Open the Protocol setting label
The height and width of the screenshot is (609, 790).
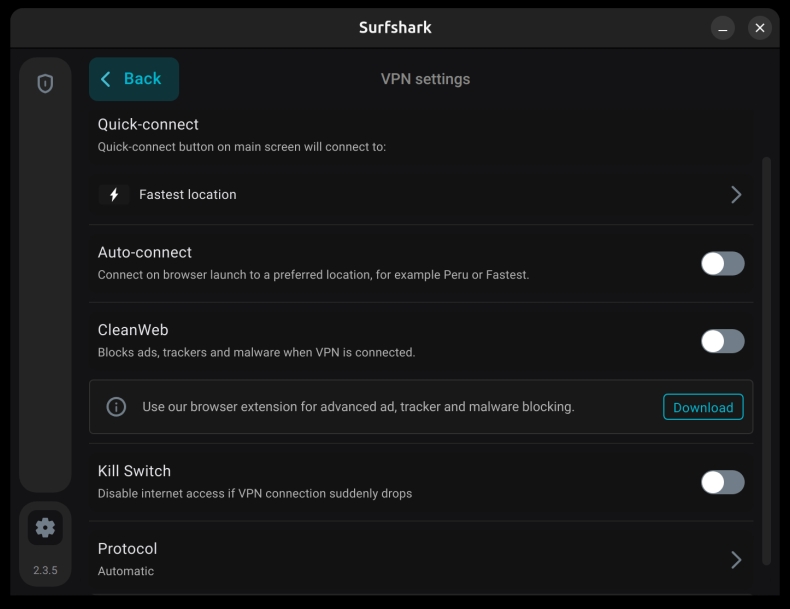click(x=127, y=549)
